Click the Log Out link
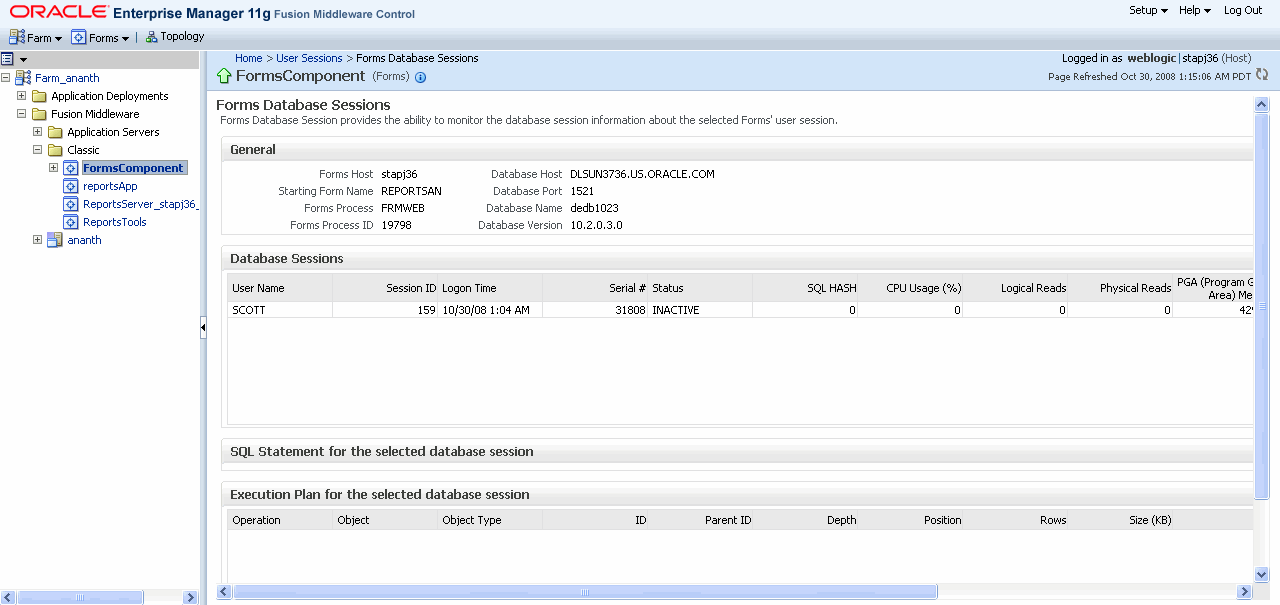 [x=1242, y=10]
